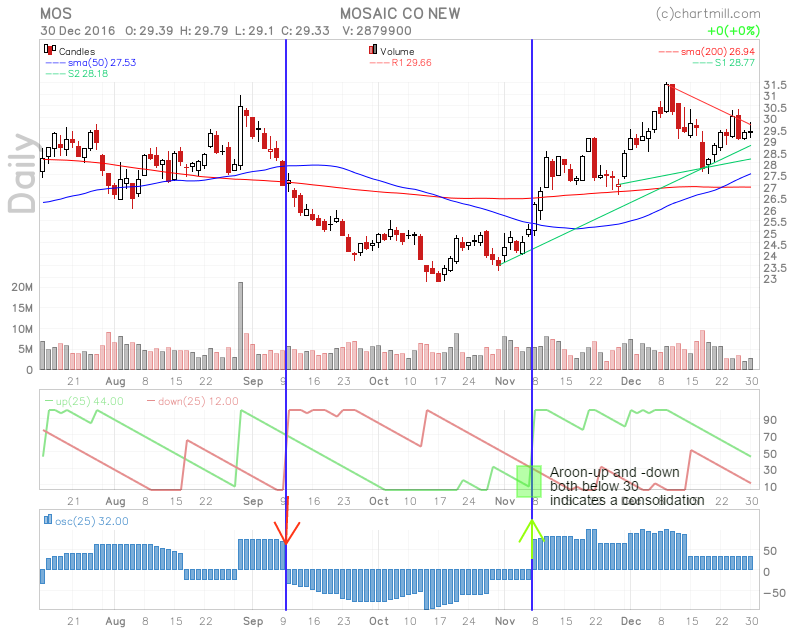The height and width of the screenshot is (630, 800).
Task: Click the mid-October lowest oscillator bar
Action: pos(427,589)
